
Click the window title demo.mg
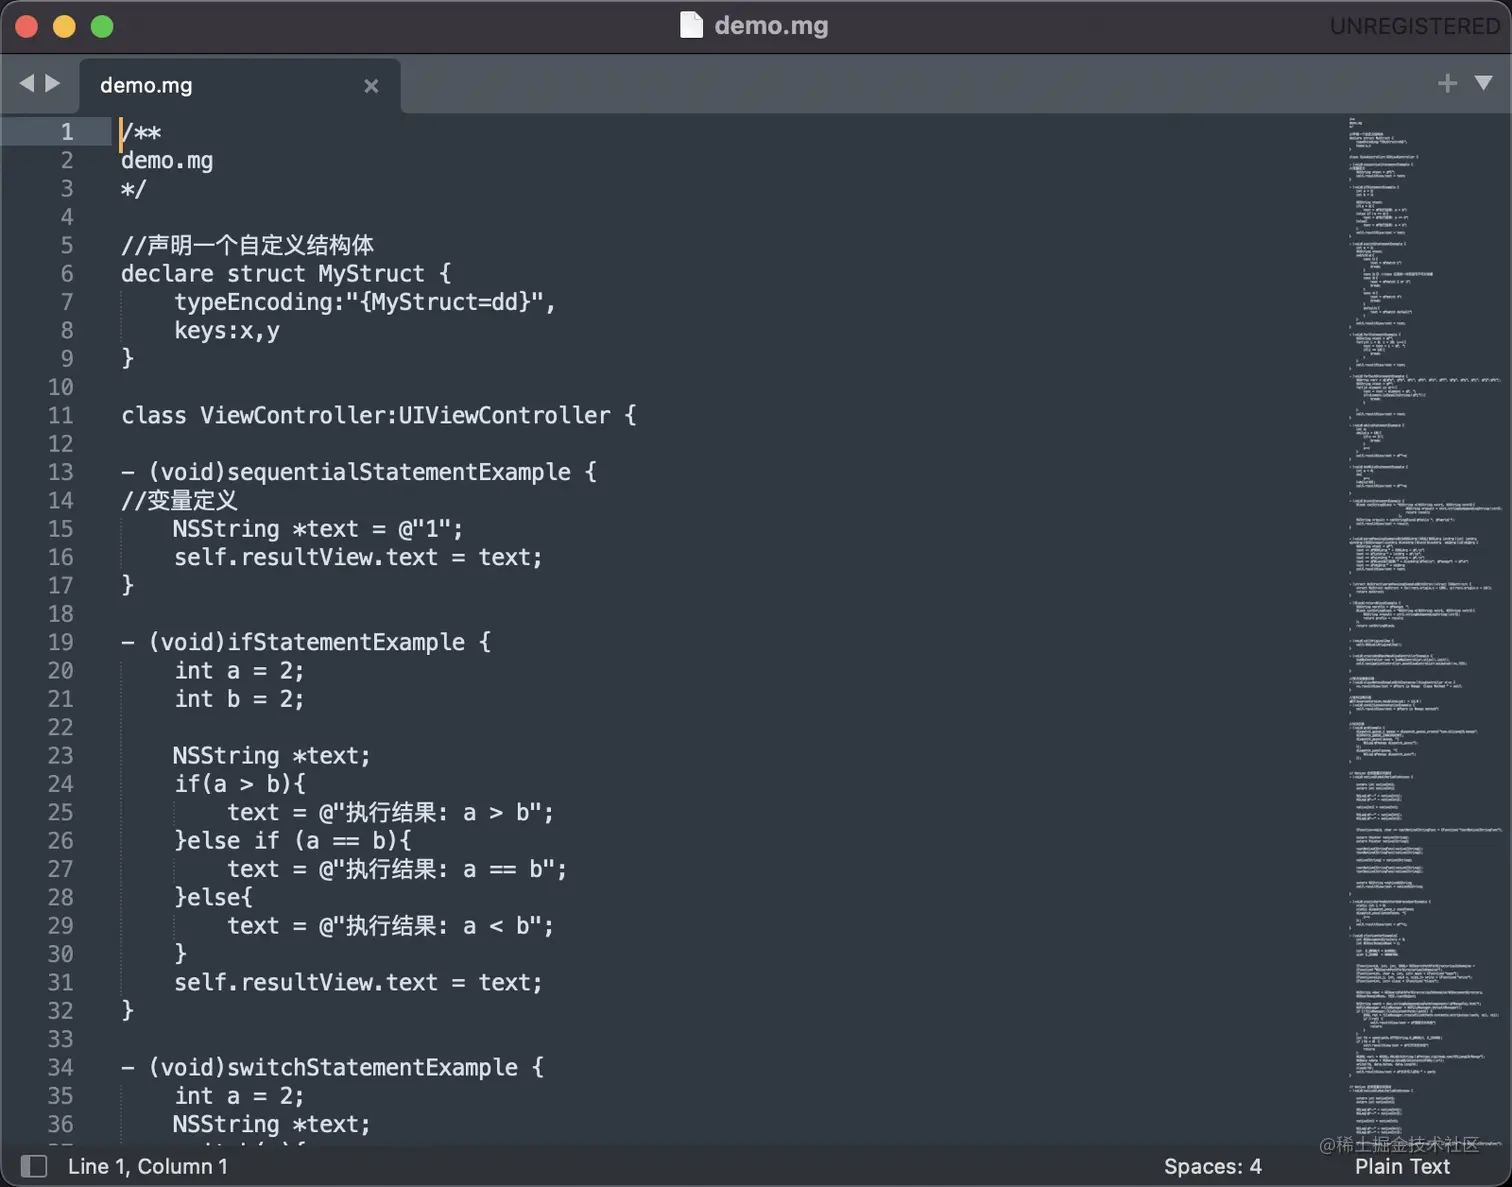pyautogui.click(x=771, y=25)
